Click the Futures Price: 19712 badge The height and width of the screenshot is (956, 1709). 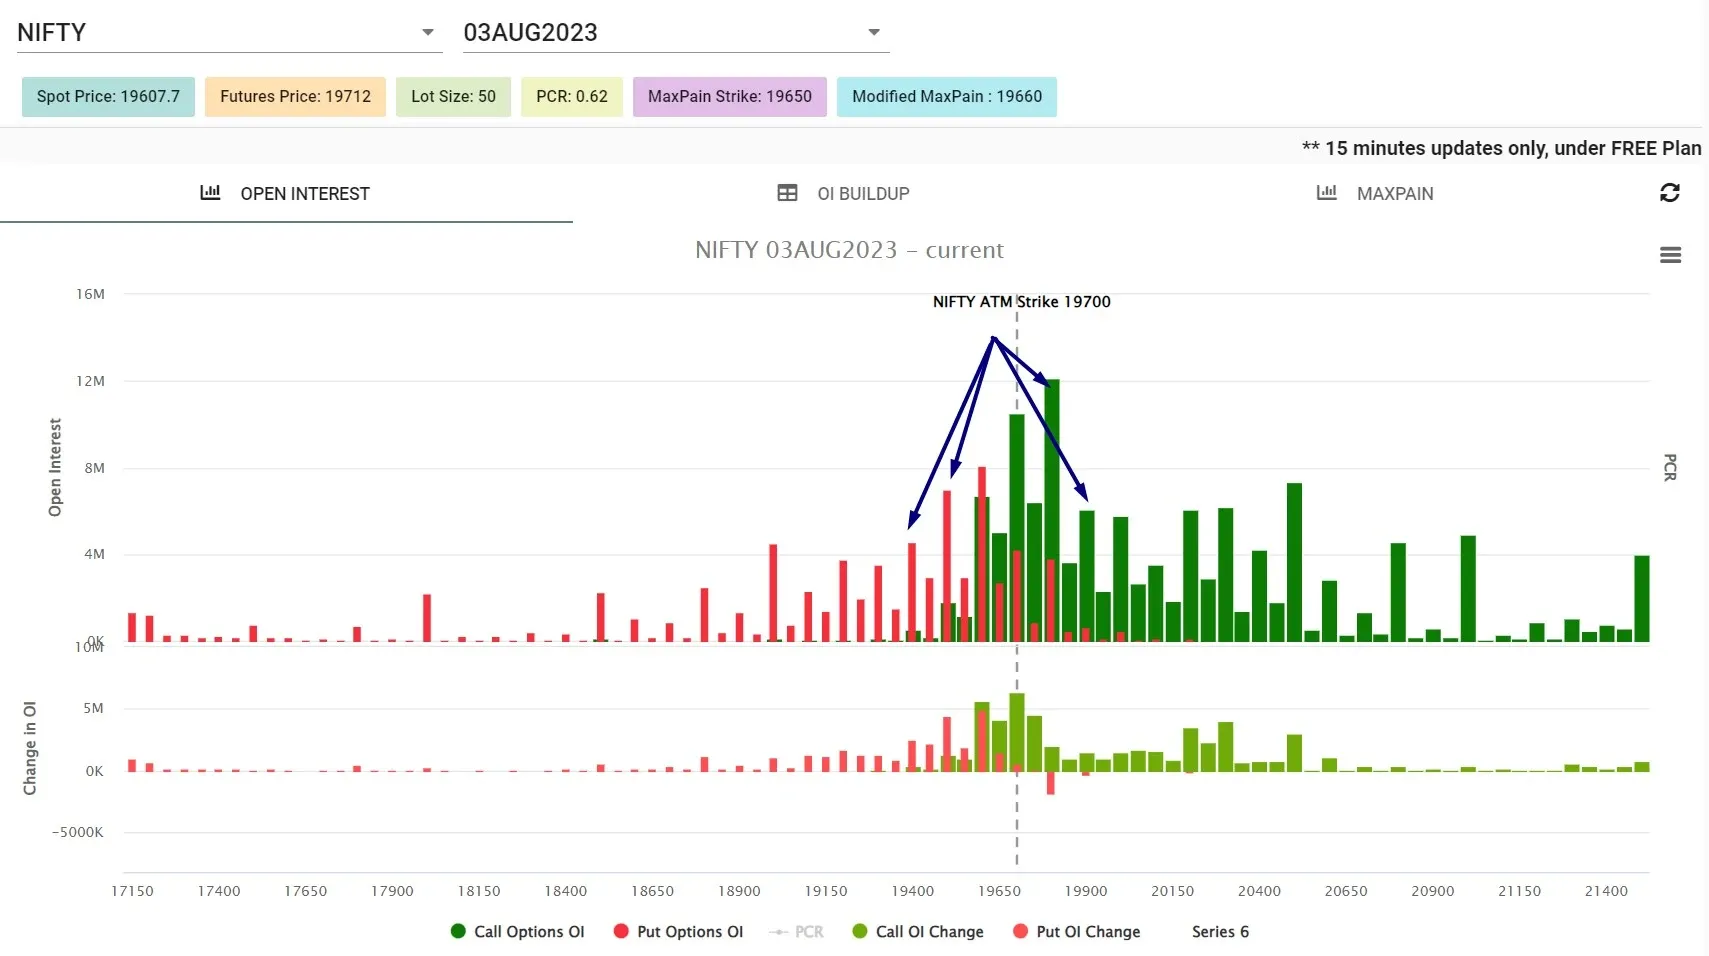pos(295,97)
